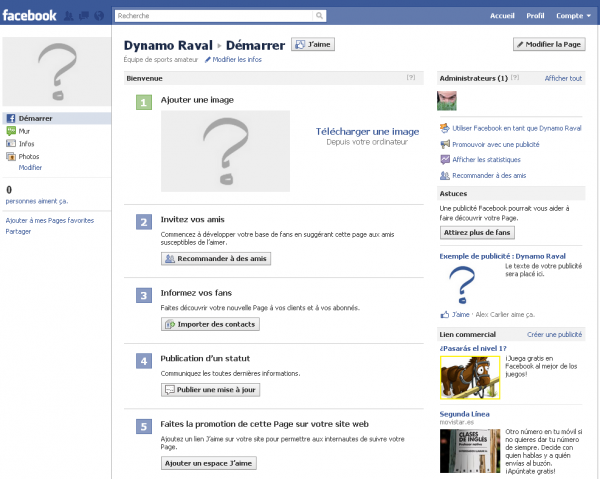Viewport: 600px width, 479px height.
Task: Click the administrator profile thumbnail
Action: [447, 101]
